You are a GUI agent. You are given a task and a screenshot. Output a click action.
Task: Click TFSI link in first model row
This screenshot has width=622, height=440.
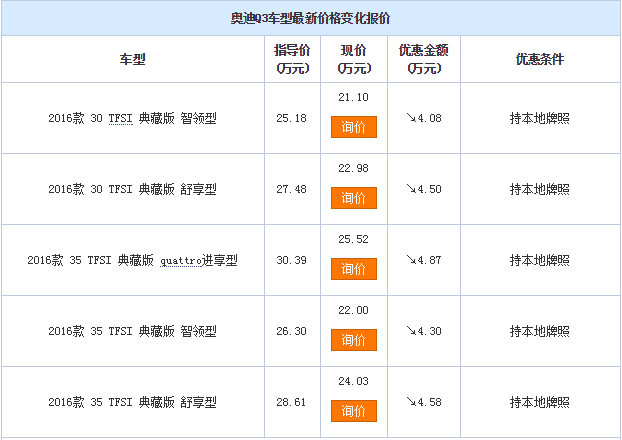(120, 118)
